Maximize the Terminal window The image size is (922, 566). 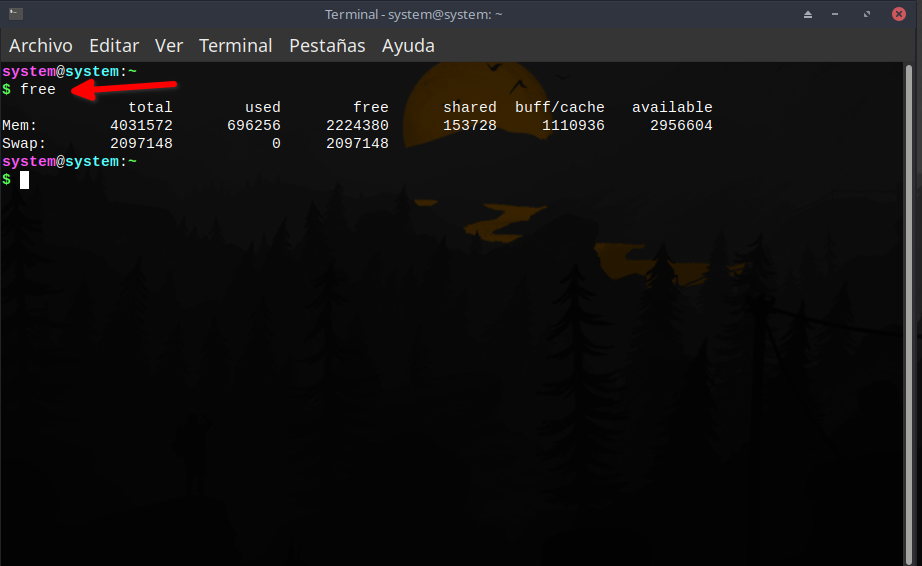pyautogui.click(x=867, y=14)
